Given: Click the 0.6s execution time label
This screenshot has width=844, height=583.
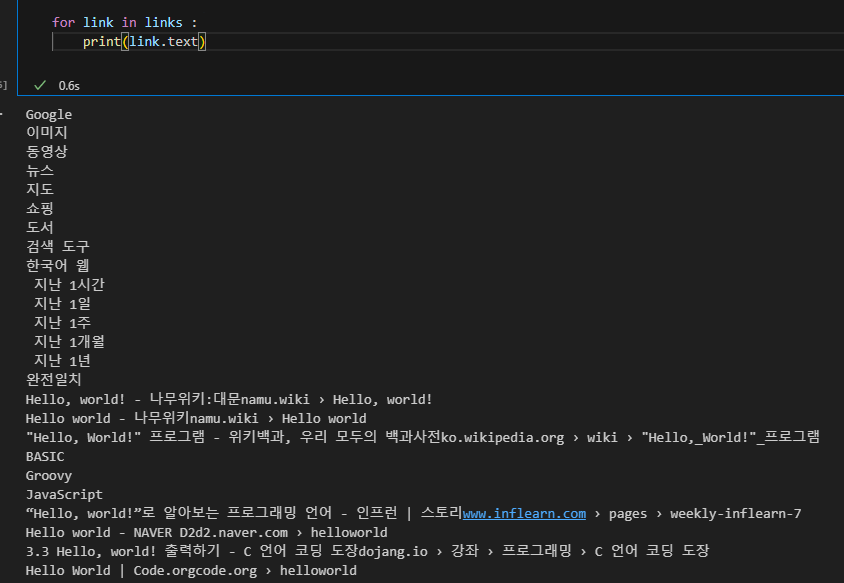Looking at the screenshot, I should point(69,86).
